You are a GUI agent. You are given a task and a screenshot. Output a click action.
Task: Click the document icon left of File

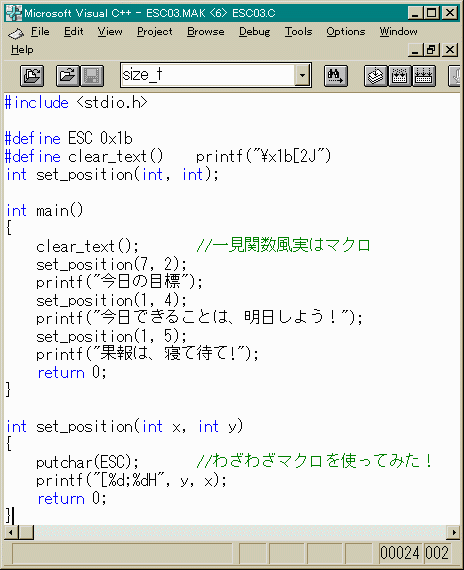pyautogui.click(x=16, y=33)
